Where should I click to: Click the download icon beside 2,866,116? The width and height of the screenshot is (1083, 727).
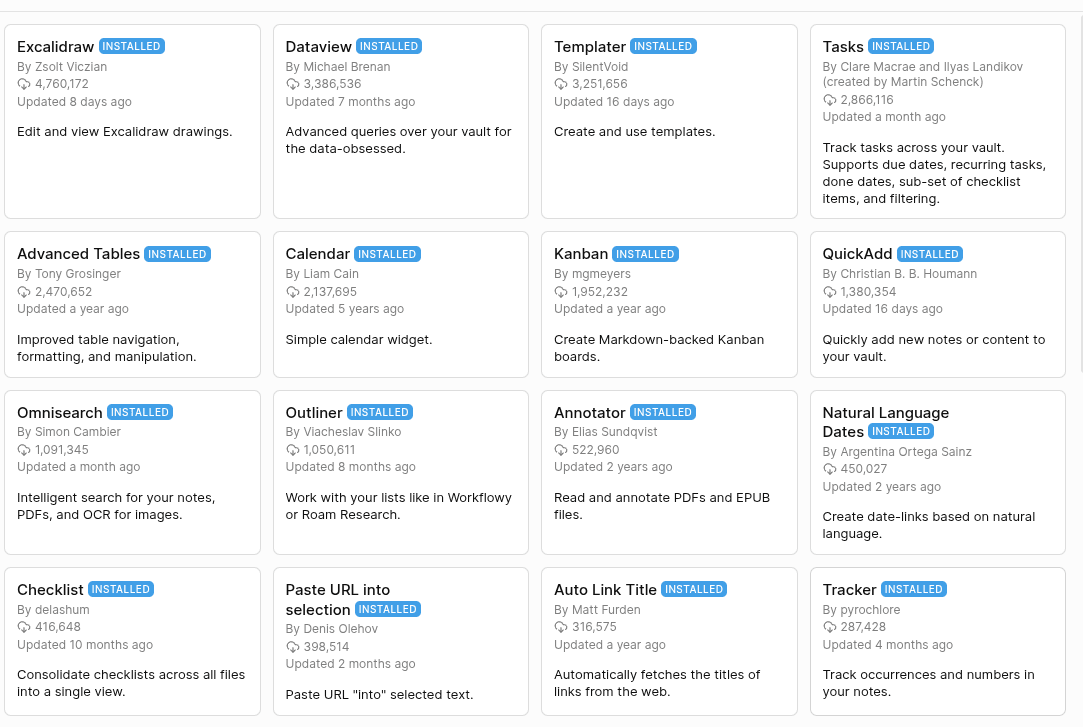tap(830, 100)
